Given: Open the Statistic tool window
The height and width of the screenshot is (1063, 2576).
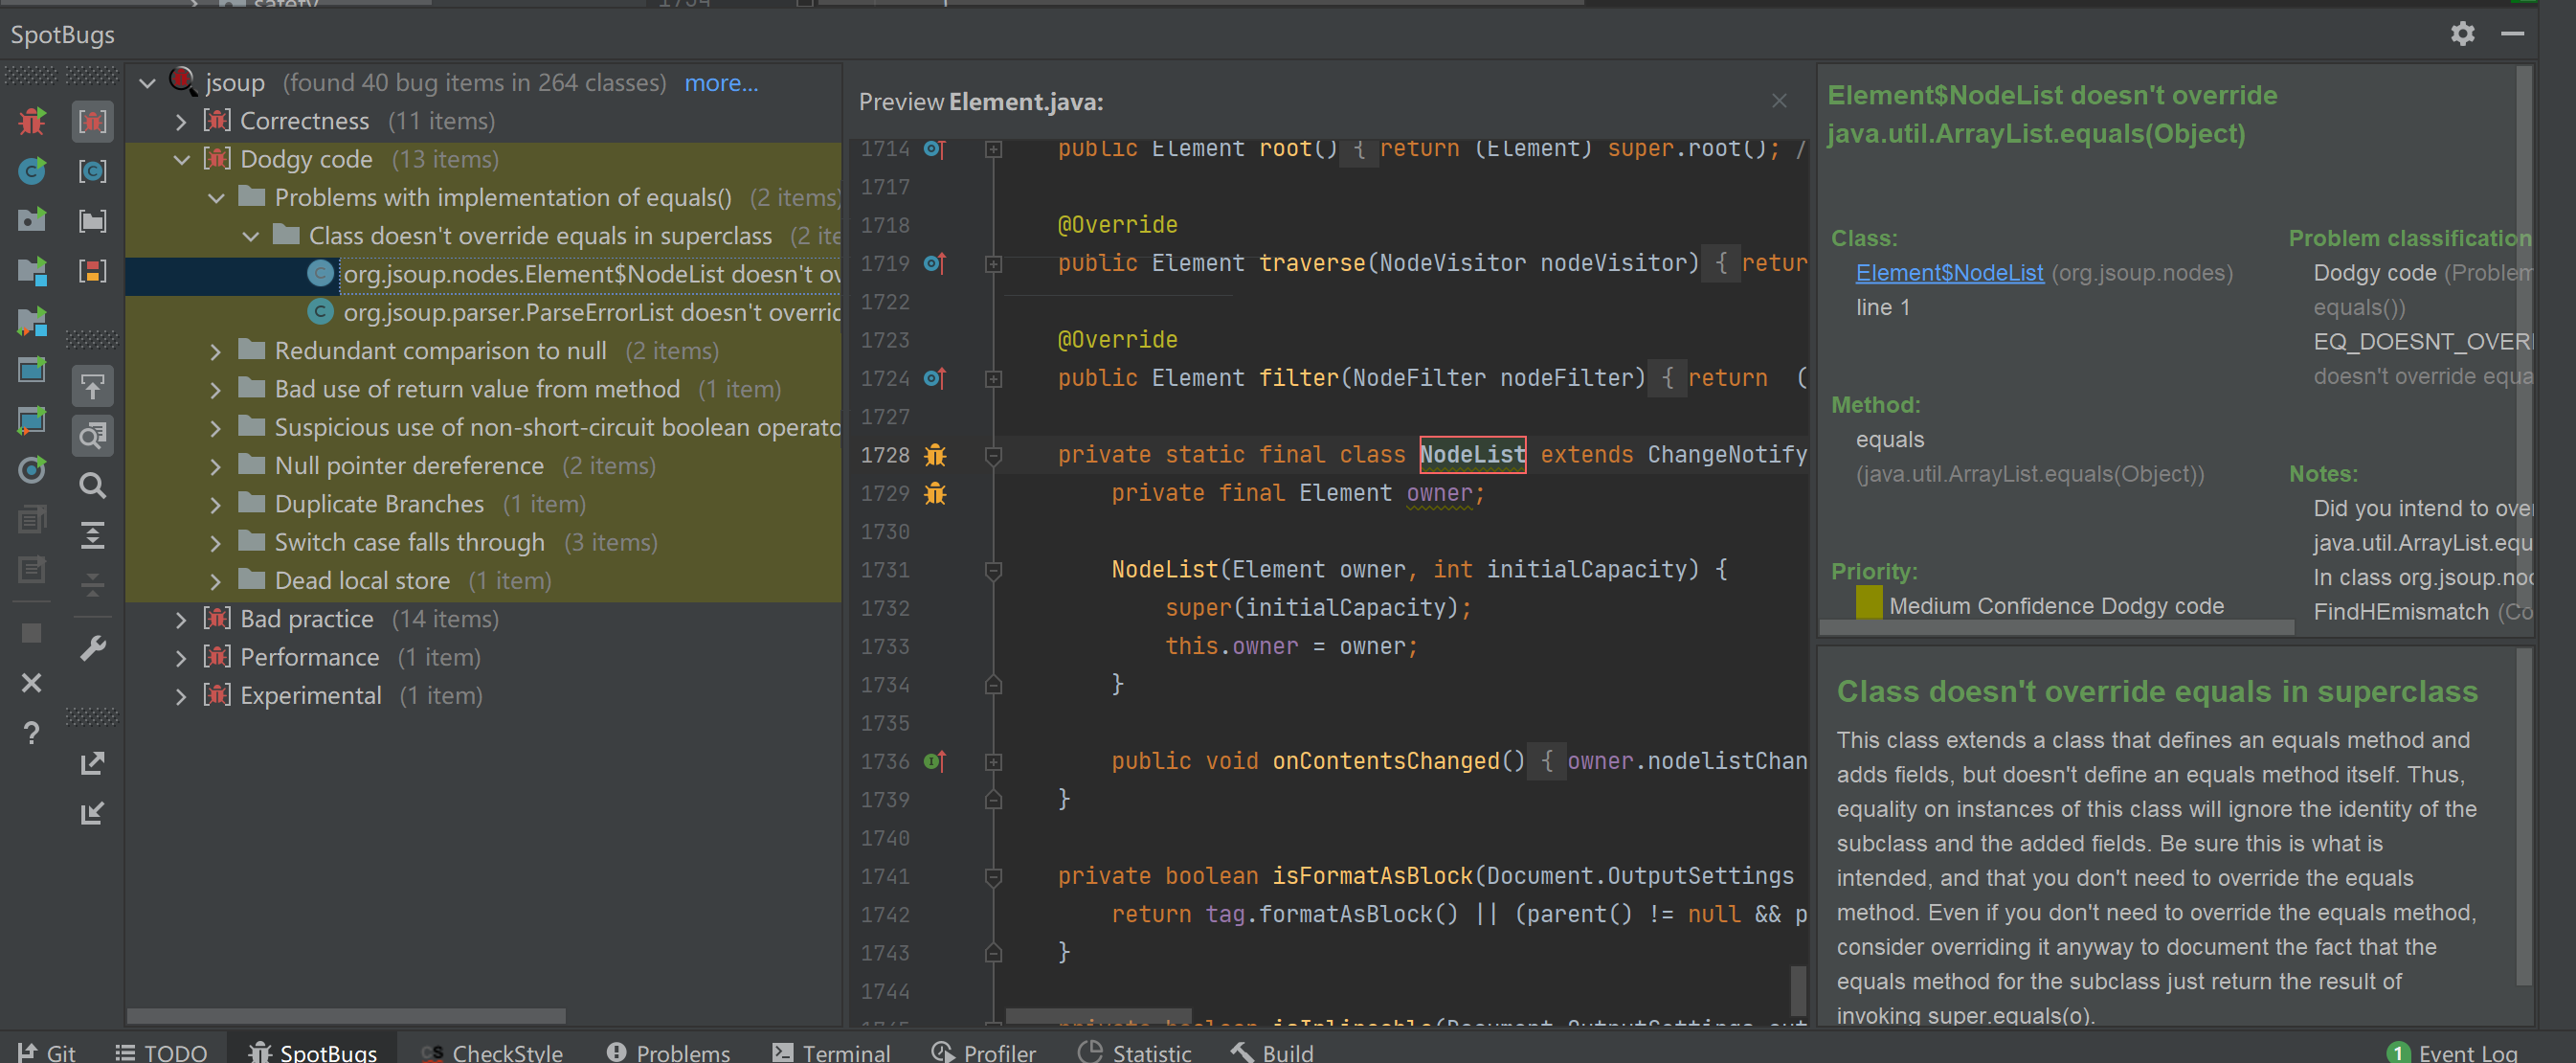Looking at the screenshot, I should [1135, 1052].
